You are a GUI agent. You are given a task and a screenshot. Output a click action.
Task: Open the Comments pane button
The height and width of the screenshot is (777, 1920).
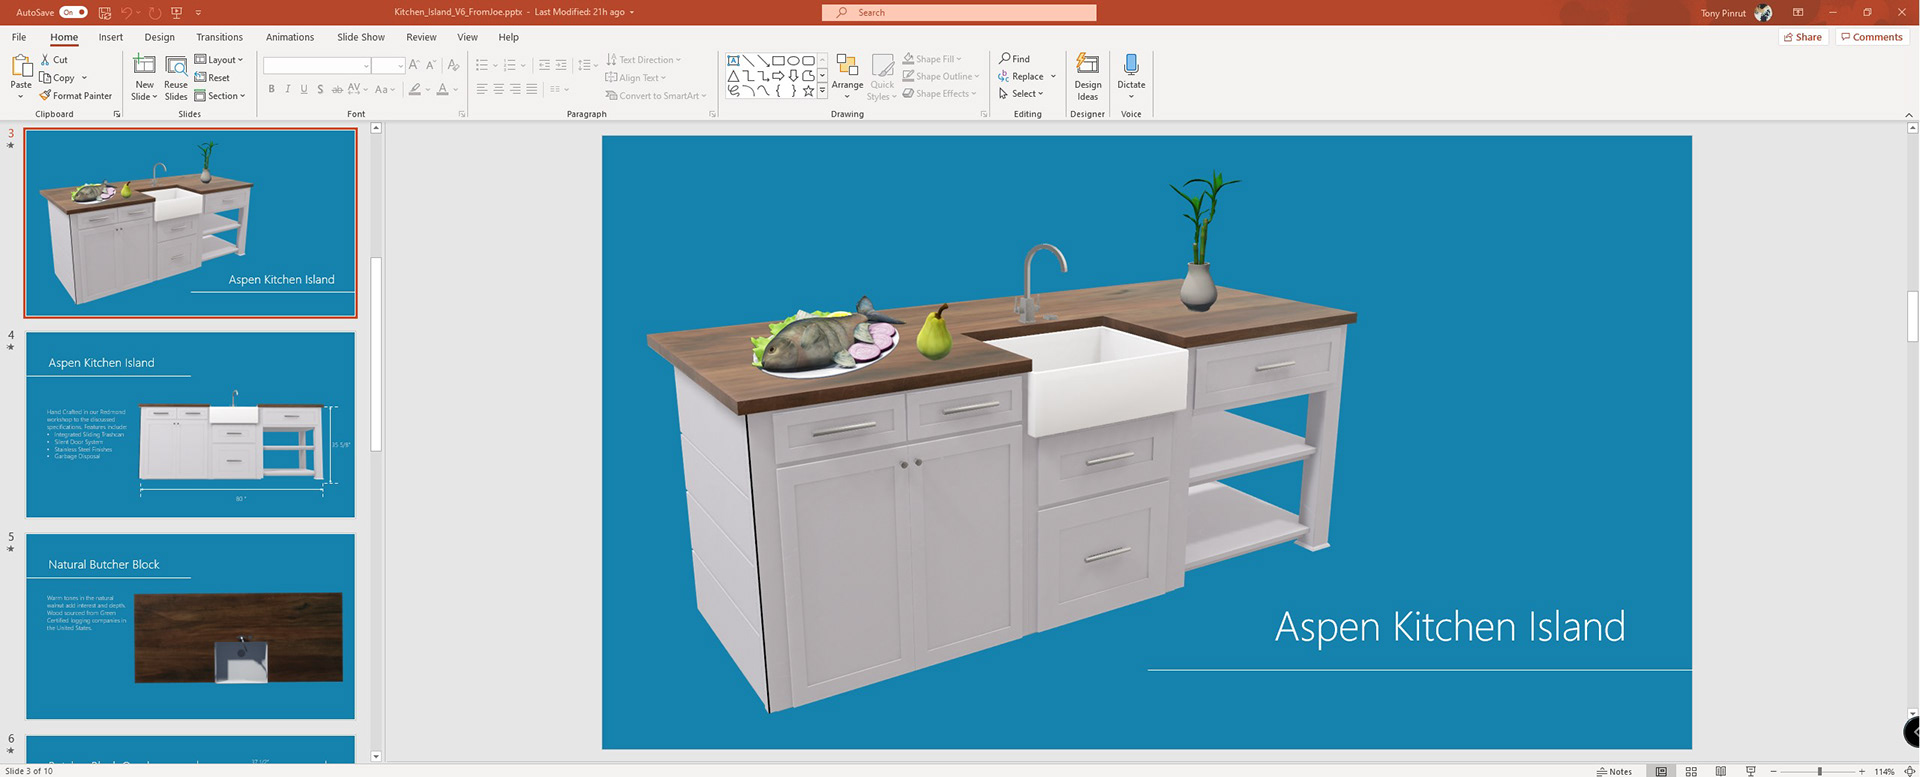(x=1871, y=37)
